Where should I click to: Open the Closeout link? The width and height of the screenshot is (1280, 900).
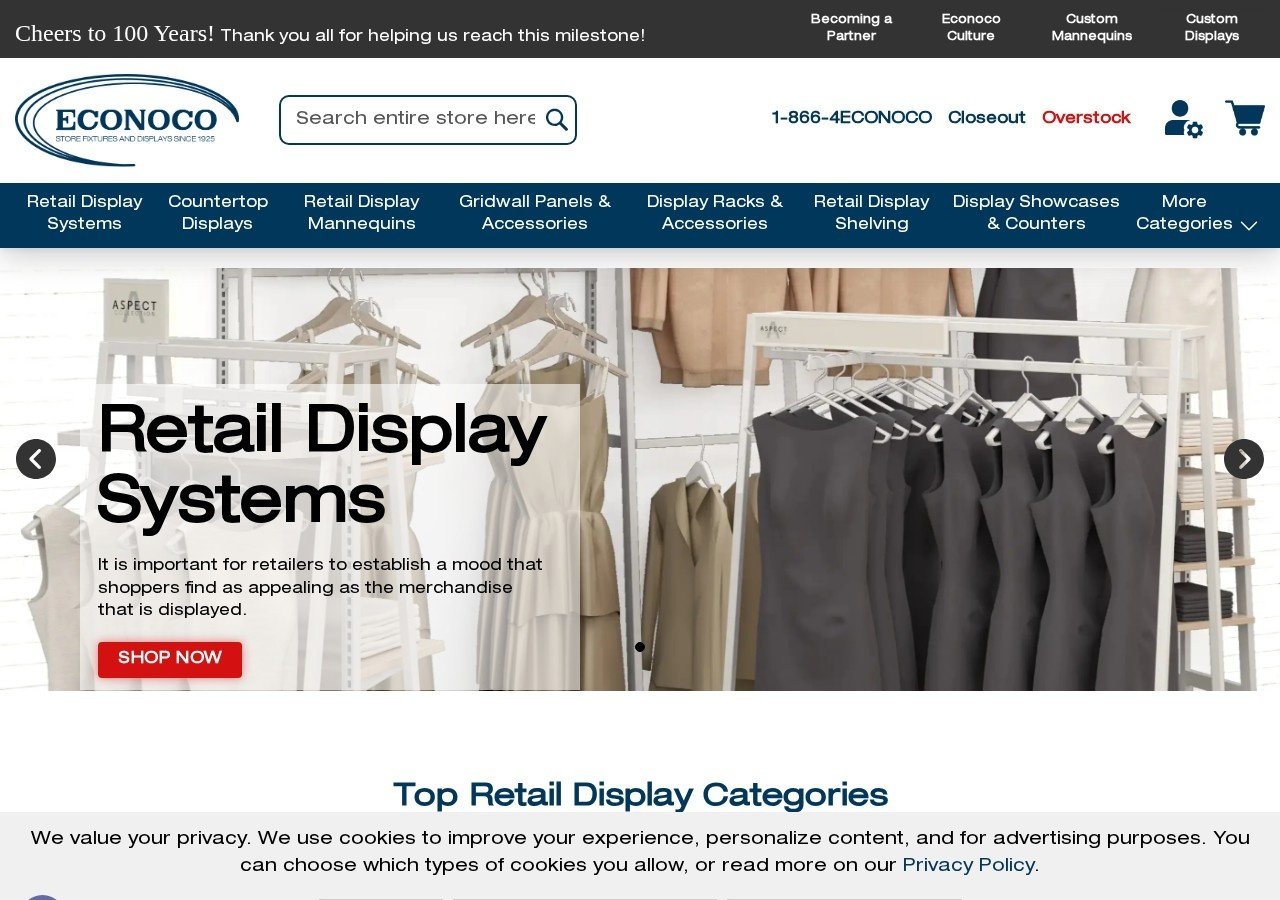click(986, 118)
